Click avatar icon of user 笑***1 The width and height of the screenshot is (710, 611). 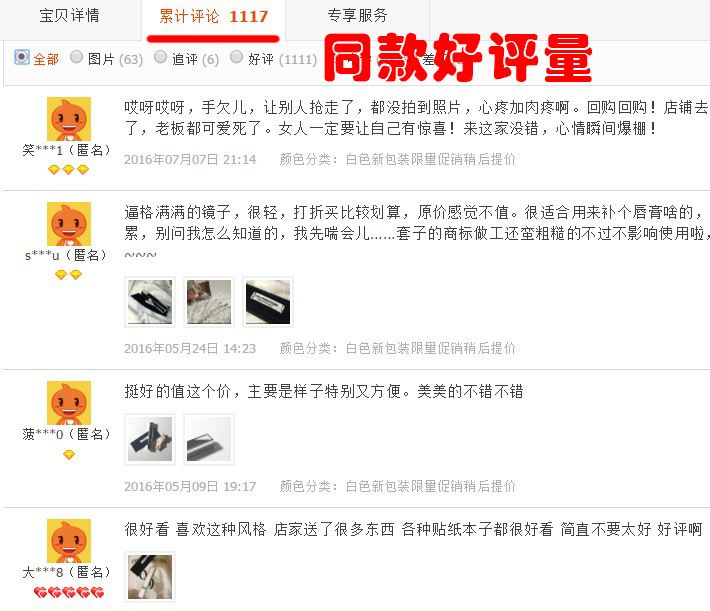(69, 119)
